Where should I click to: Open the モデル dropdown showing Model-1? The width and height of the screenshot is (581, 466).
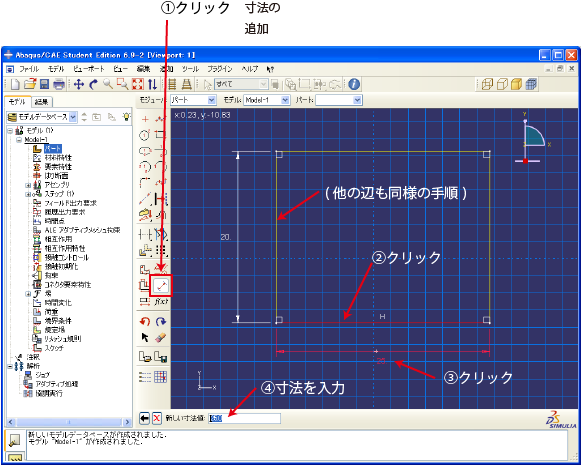pos(266,100)
